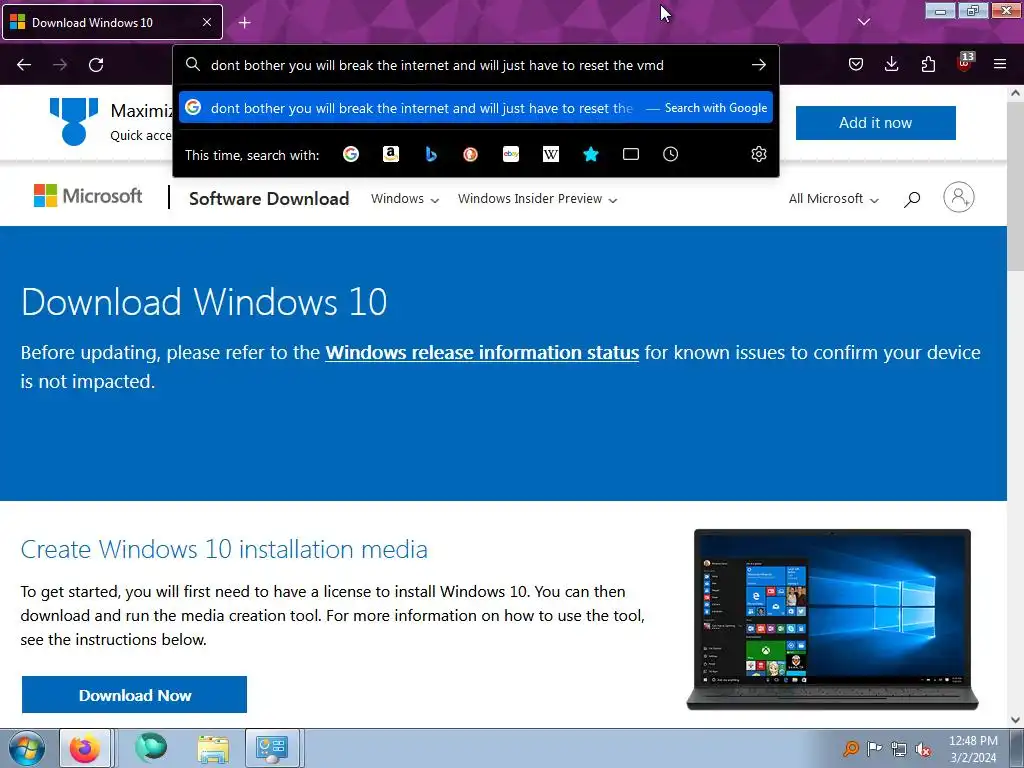The width and height of the screenshot is (1024, 768).
Task: Reload the current page
Action: pyautogui.click(x=96, y=65)
